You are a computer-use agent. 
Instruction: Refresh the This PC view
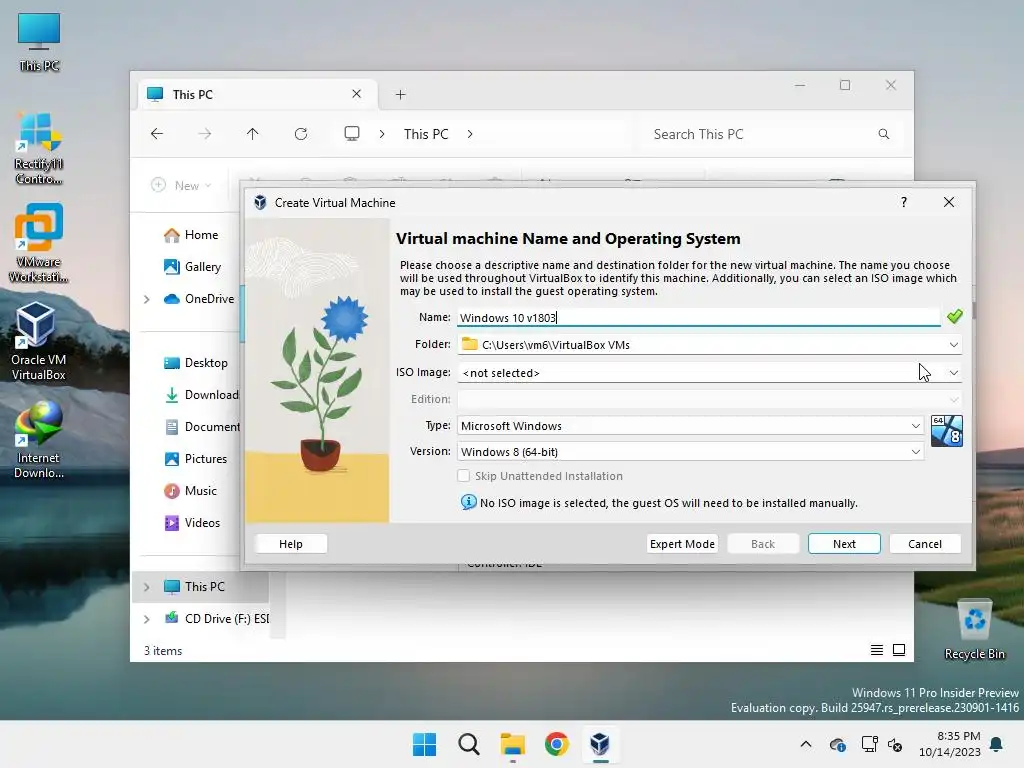[301, 134]
